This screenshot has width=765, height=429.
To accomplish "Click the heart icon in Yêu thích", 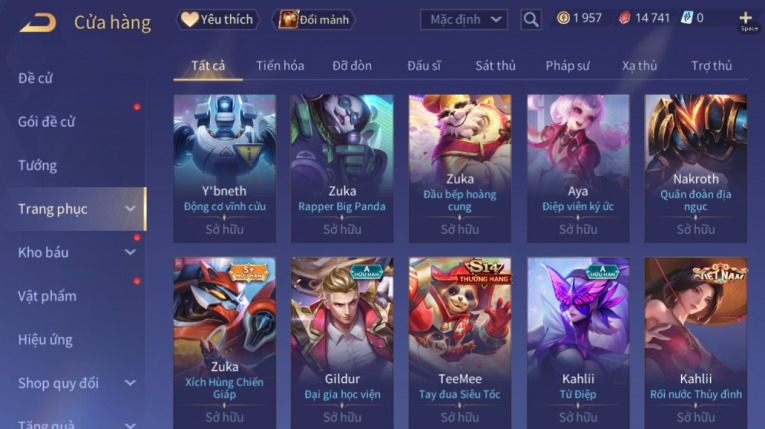I will pyautogui.click(x=189, y=20).
